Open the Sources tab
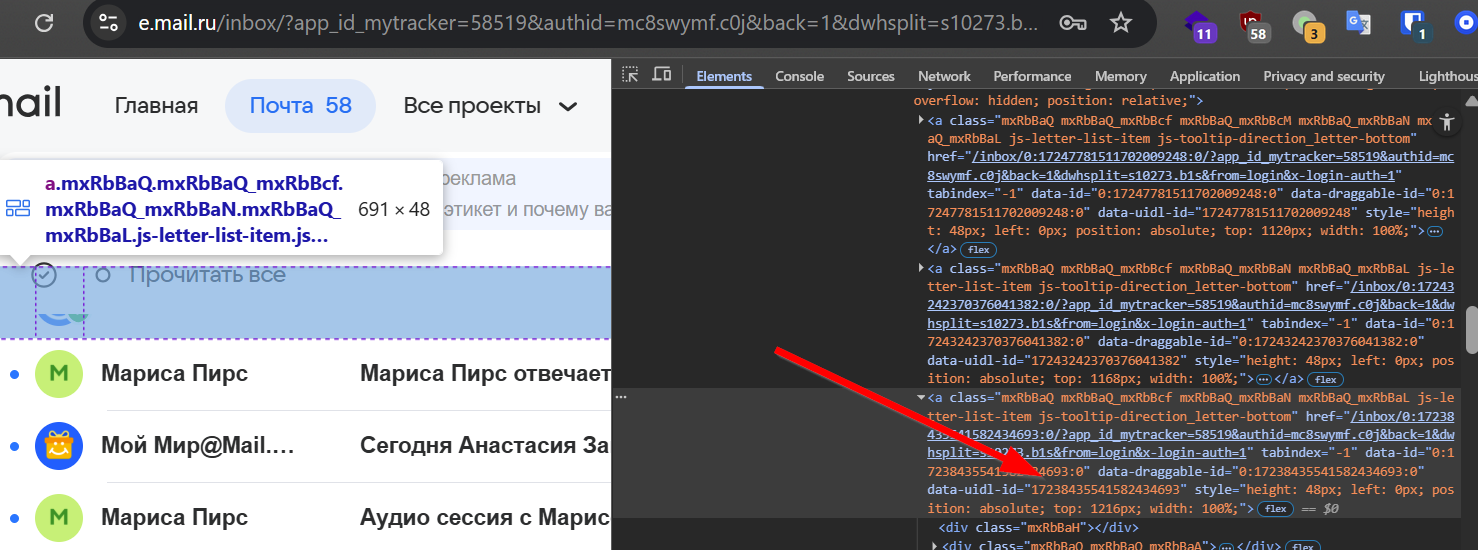 tap(871, 76)
